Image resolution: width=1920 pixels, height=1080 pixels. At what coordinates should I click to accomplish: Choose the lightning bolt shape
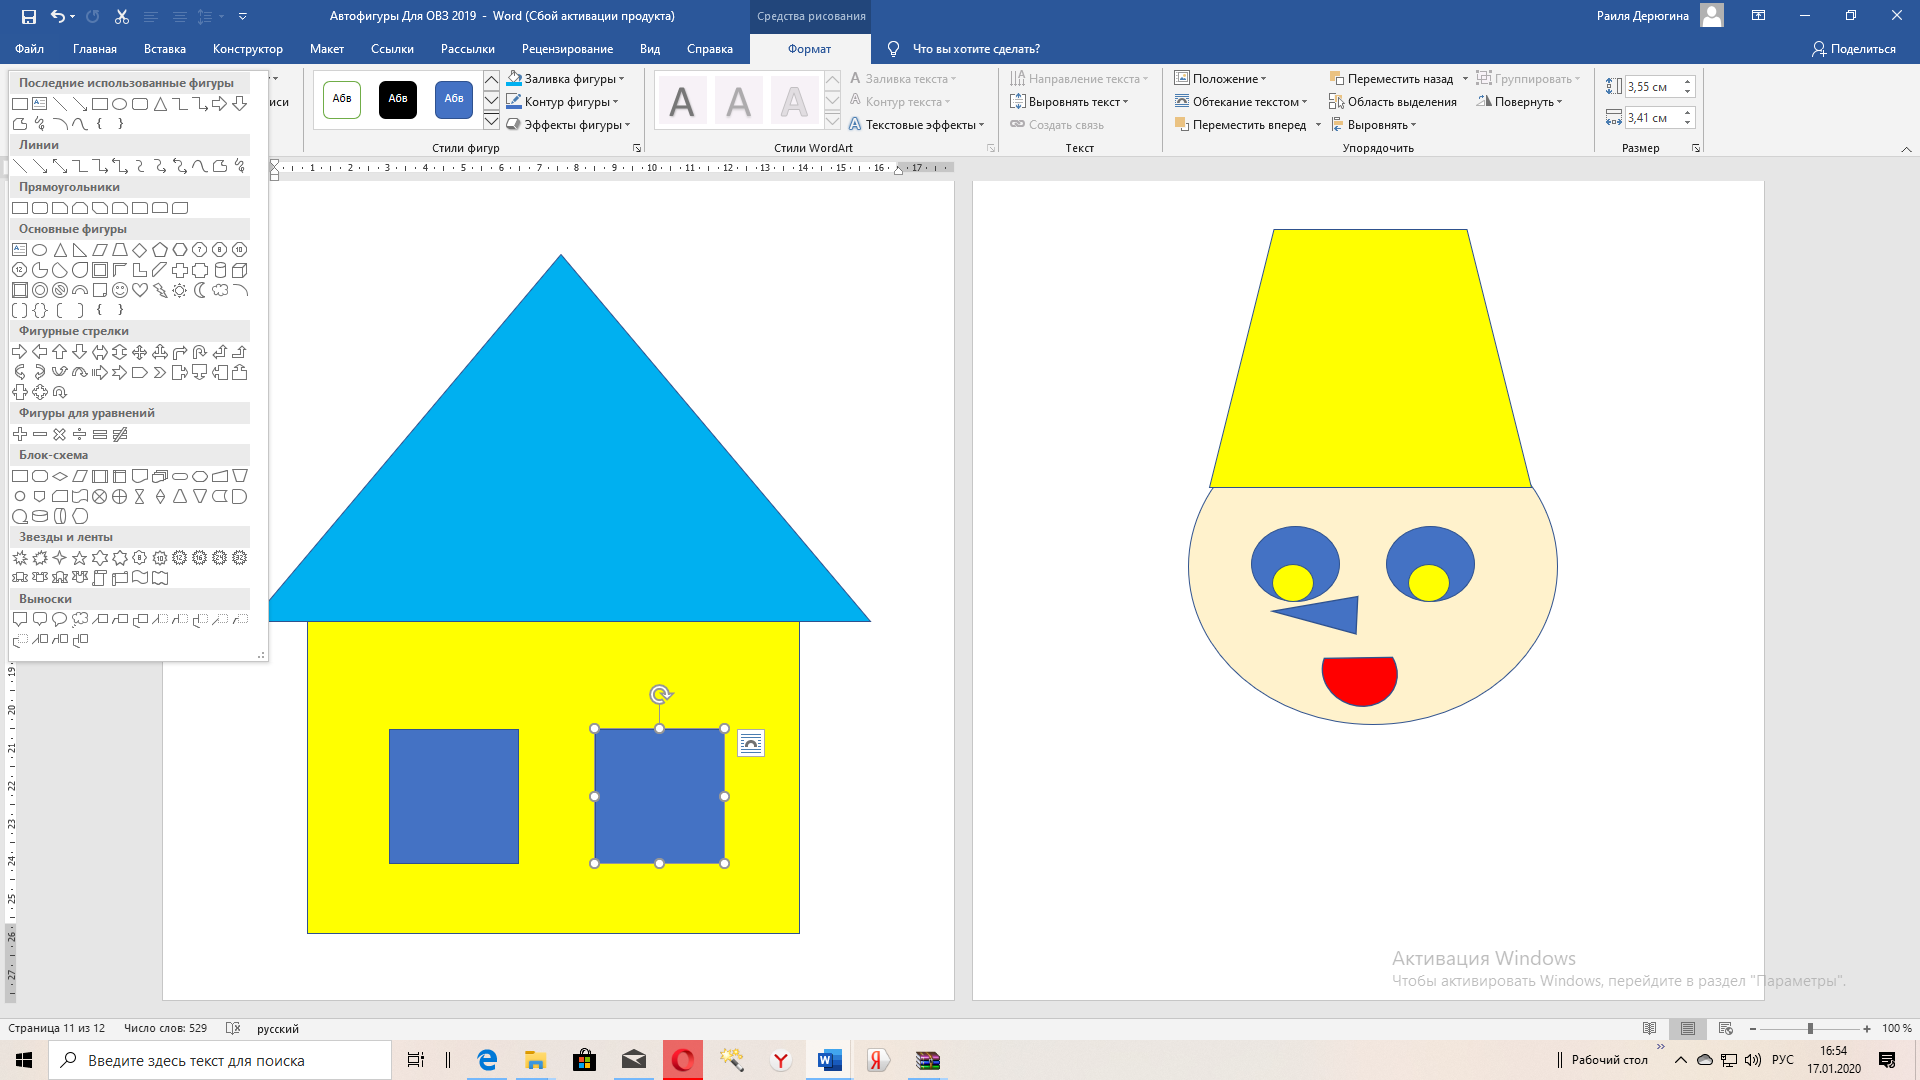coord(160,290)
